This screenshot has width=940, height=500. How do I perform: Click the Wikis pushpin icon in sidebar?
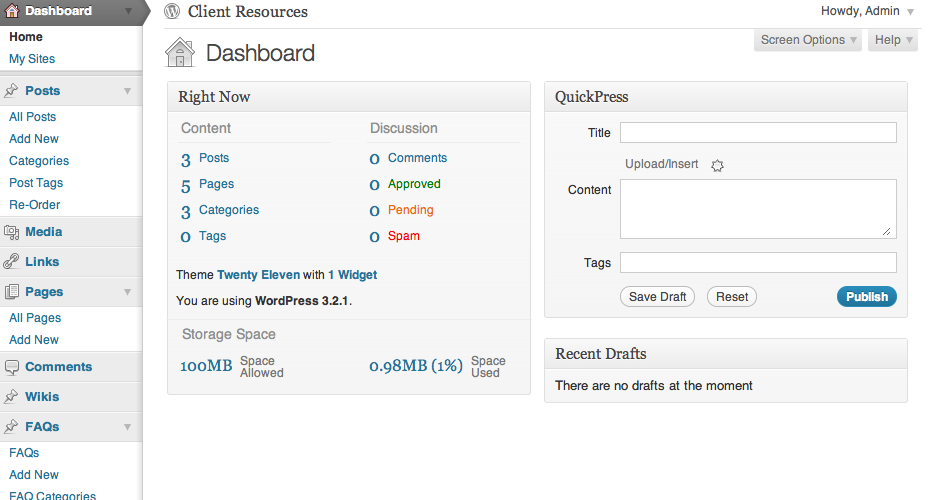click(12, 397)
